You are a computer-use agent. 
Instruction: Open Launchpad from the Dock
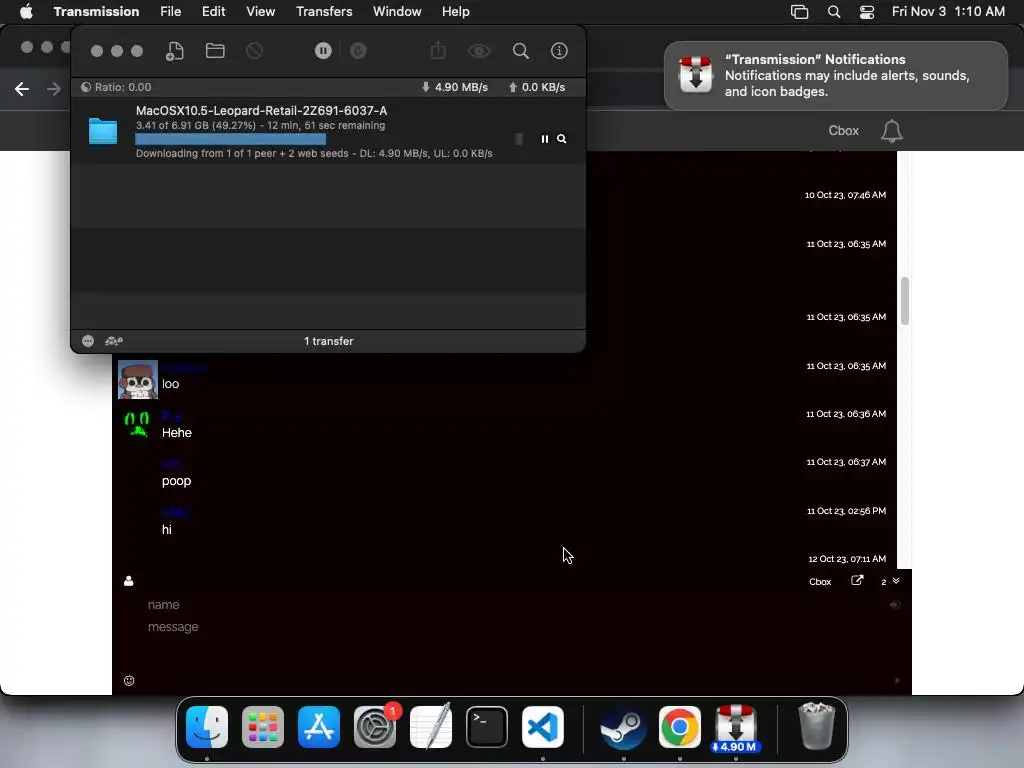click(263, 727)
